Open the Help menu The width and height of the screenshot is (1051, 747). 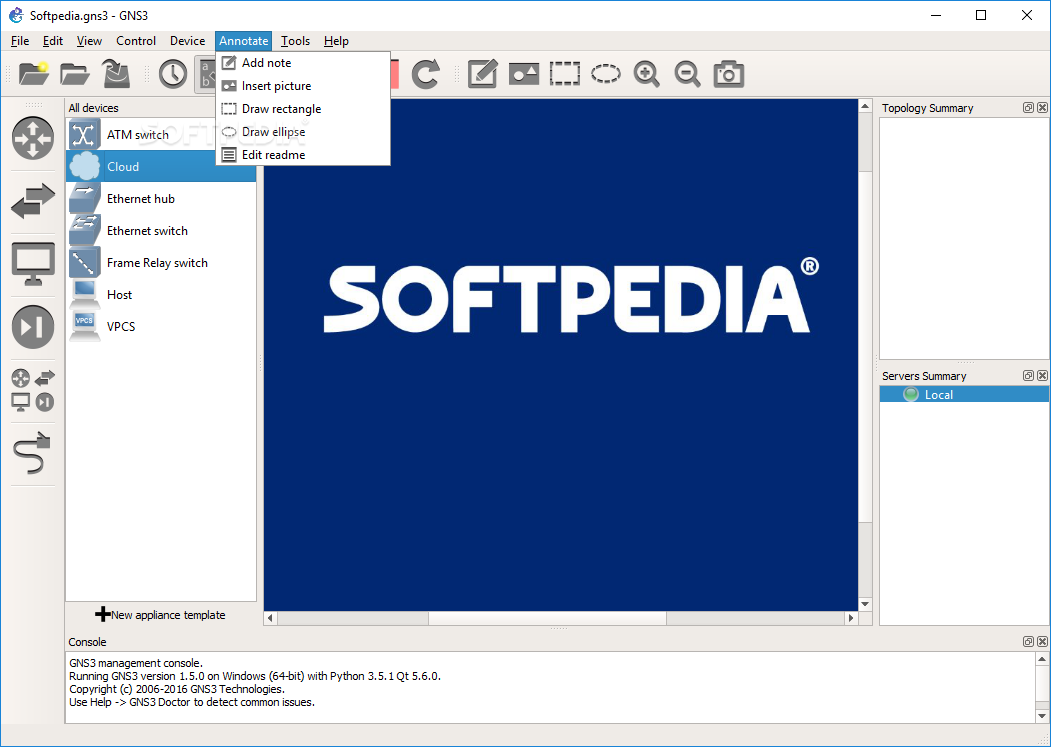coord(336,41)
